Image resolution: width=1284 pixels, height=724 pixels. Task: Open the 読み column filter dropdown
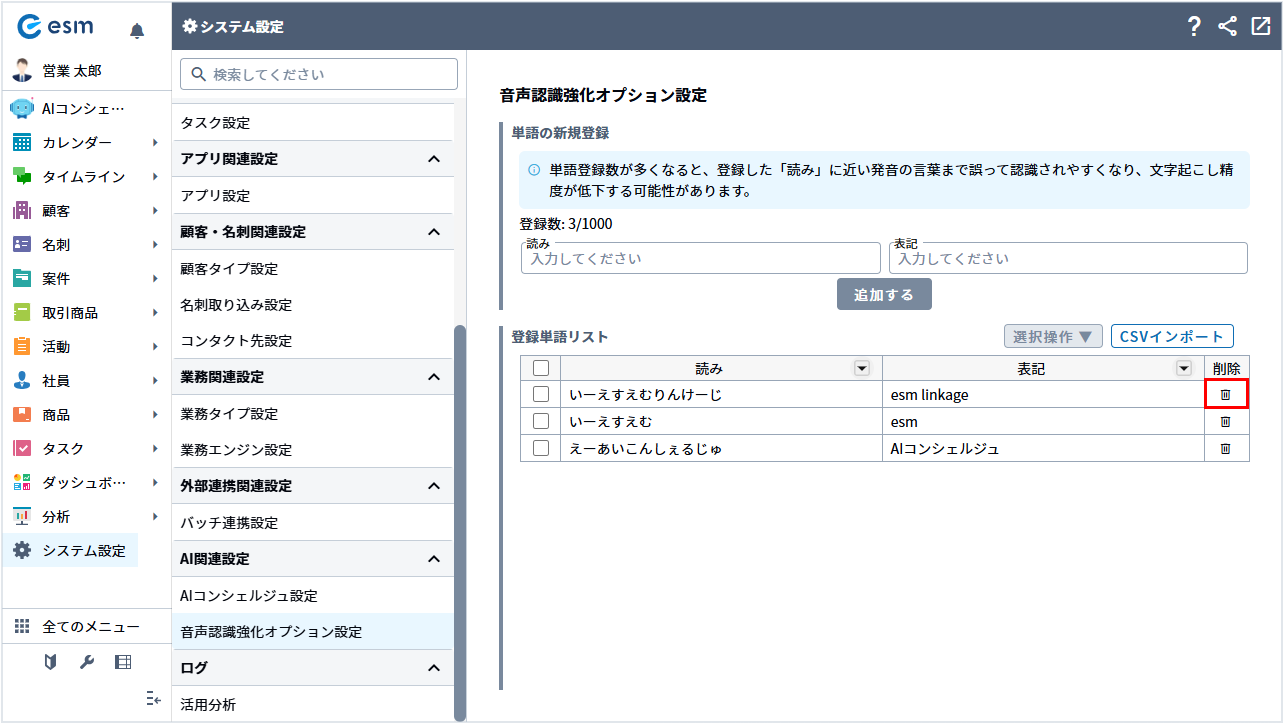pos(862,369)
